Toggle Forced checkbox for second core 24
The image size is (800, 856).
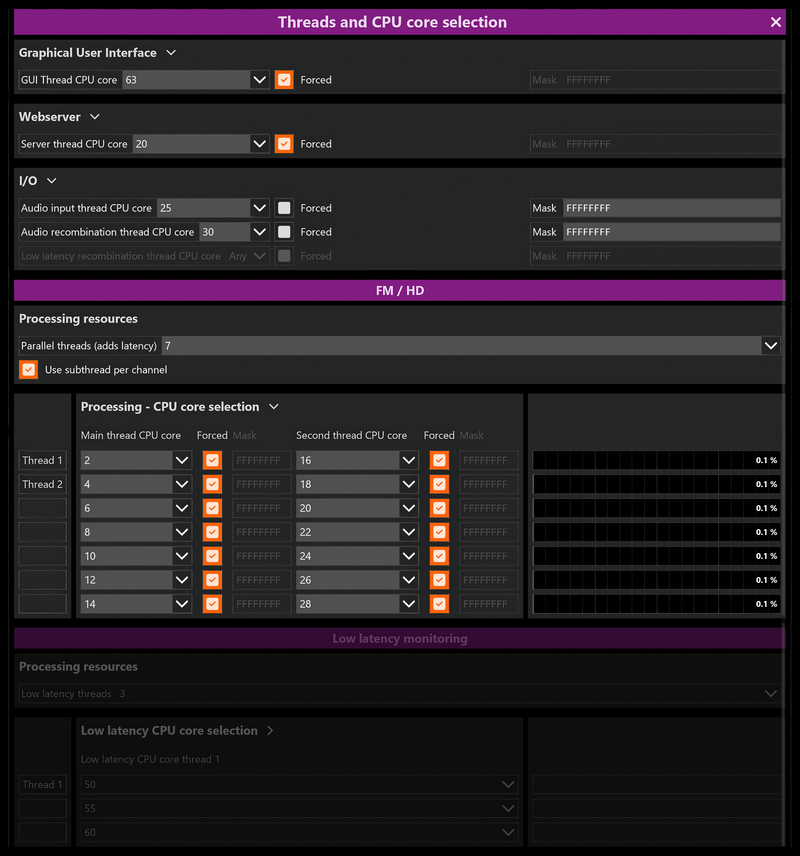(439, 556)
